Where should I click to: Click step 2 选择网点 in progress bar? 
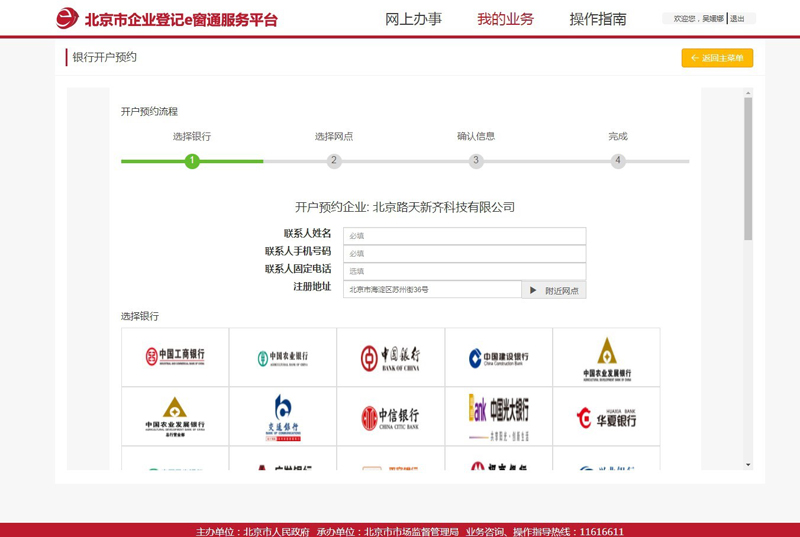coord(334,161)
